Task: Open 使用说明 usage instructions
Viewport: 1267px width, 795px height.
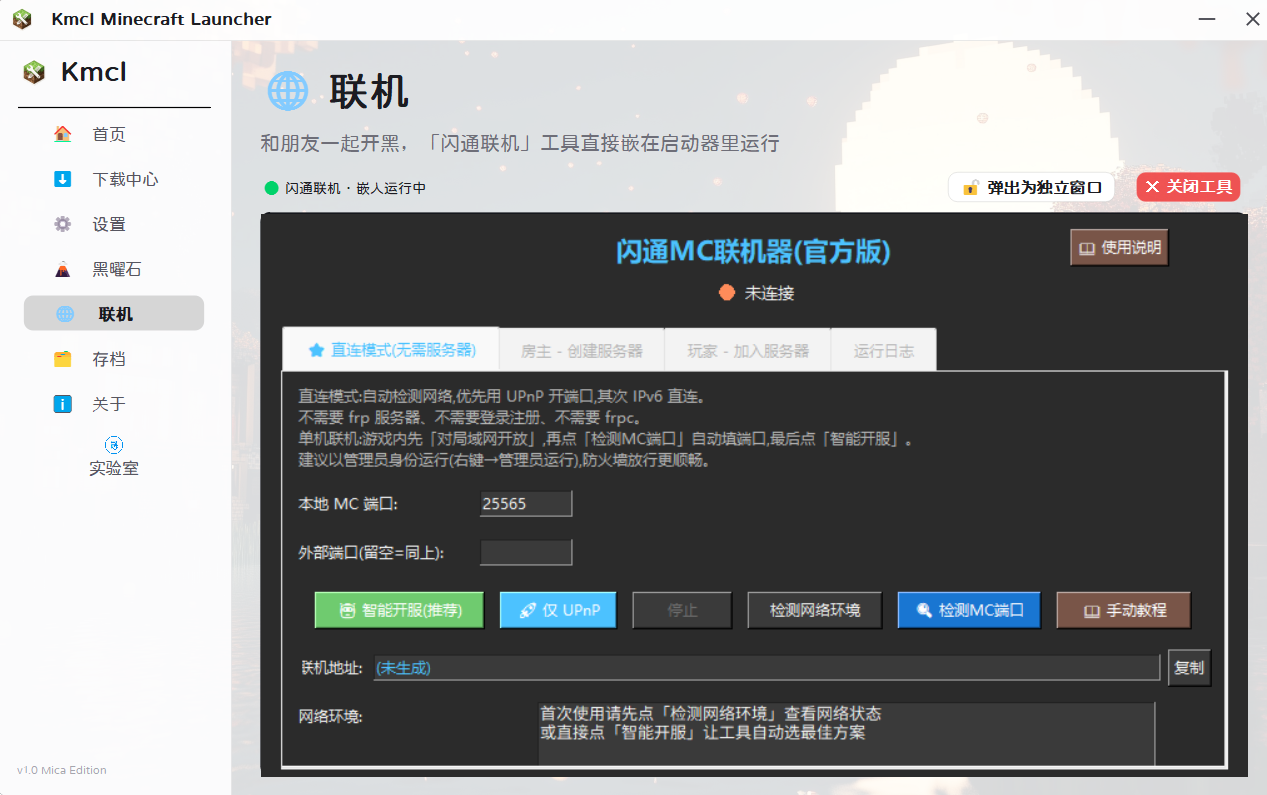Action: pos(1119,247)
